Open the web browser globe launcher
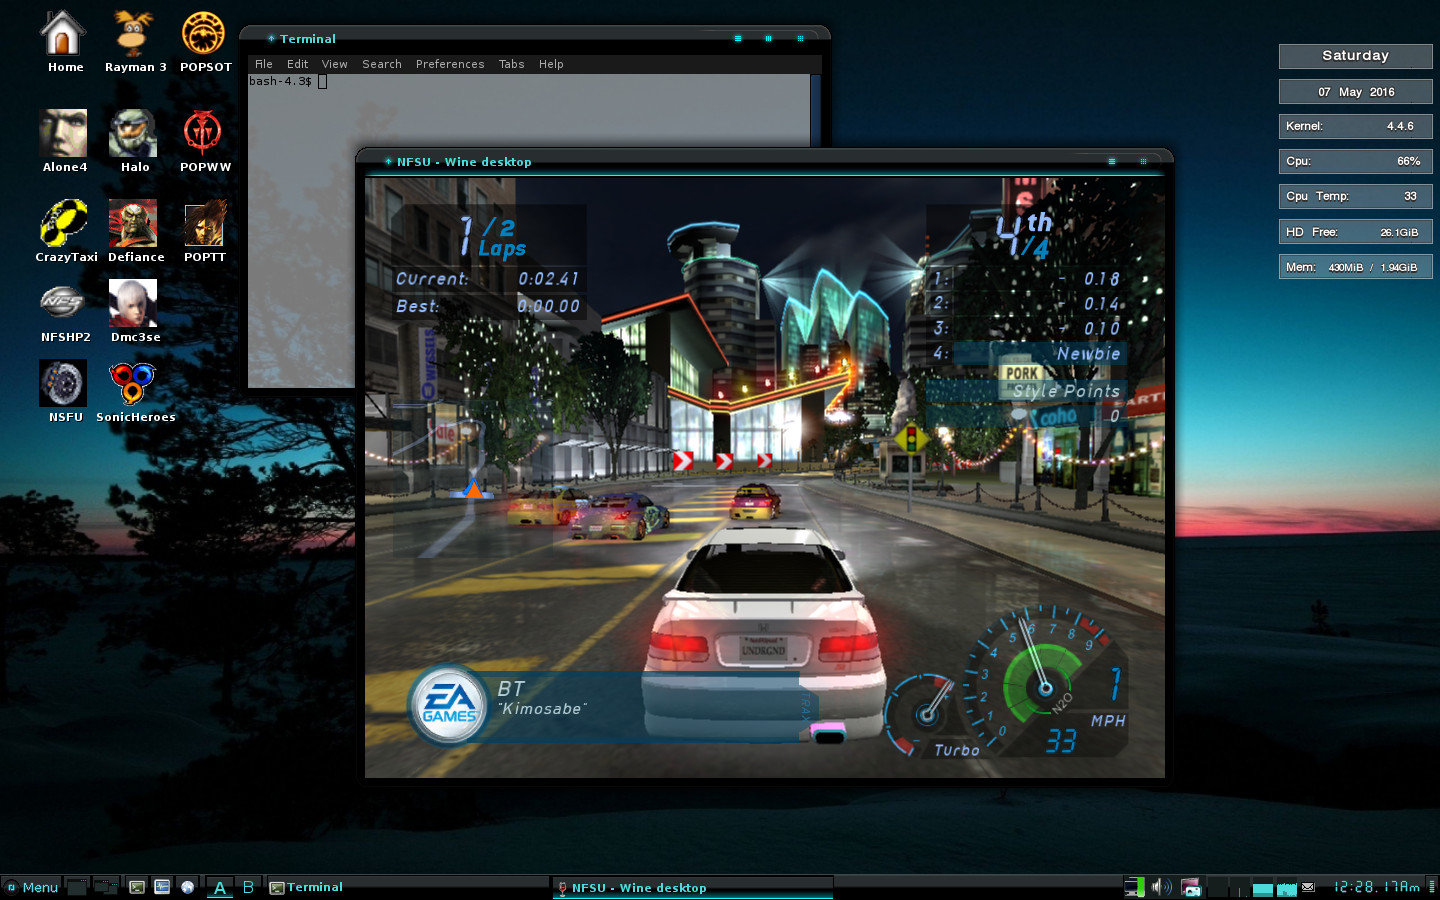 point(187,887)
